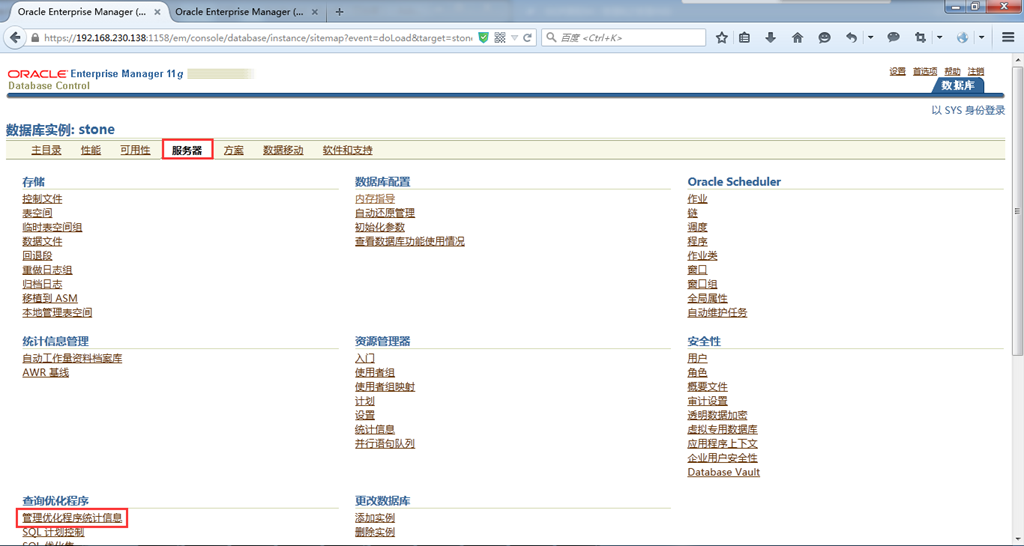1024x546 pixels.
Task: Click the 注销 logout link
Action: pyautogui.click(x=975, y=71)
